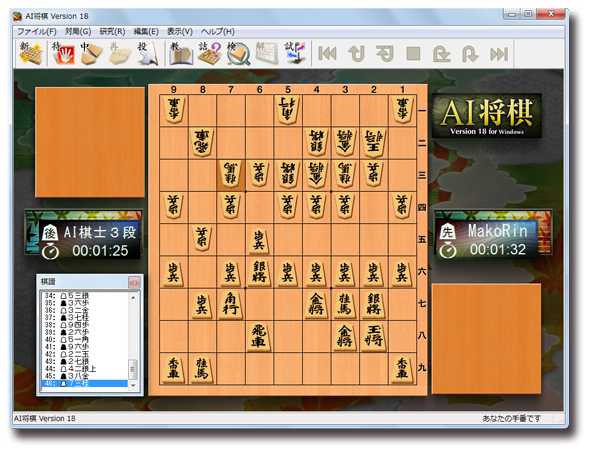Click the redo-style forward arrow button
This screenshot has height=460, width=600.
470,54
